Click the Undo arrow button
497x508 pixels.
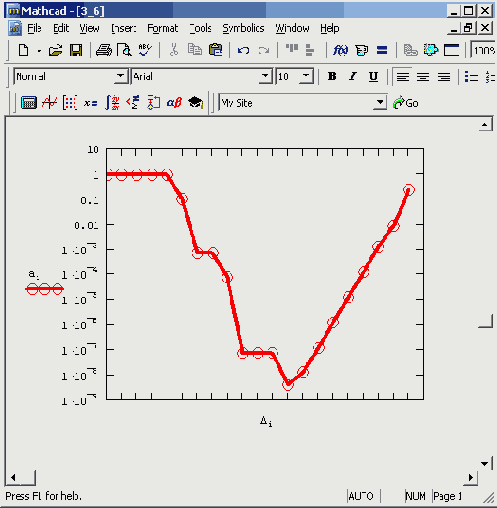pyautogui.click(x=243, y=50)
